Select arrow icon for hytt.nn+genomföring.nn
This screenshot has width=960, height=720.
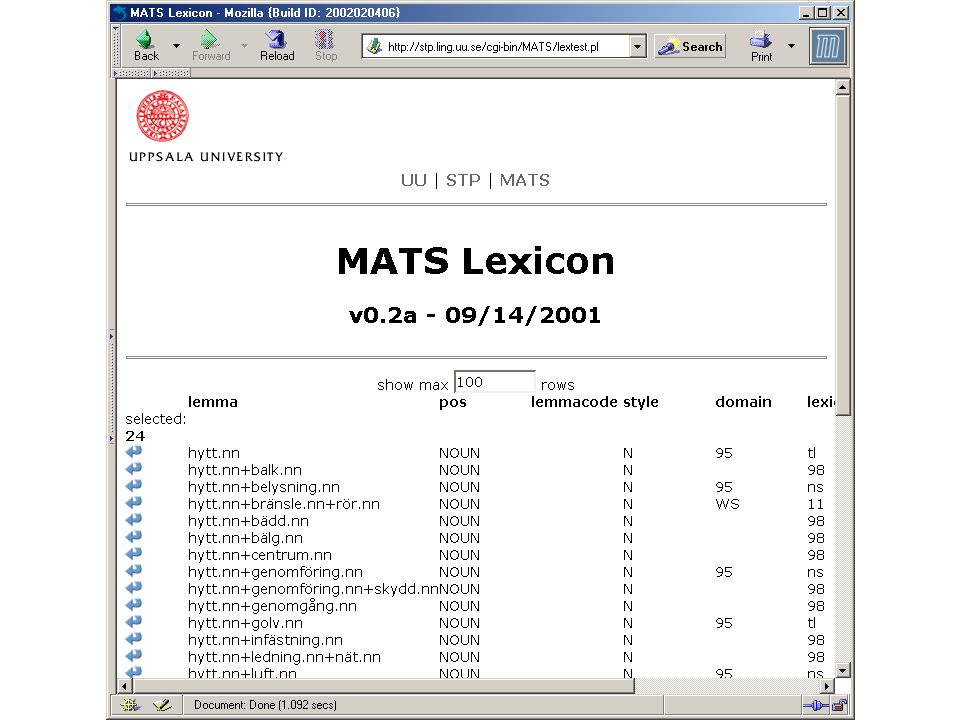(x=134, y=571)
